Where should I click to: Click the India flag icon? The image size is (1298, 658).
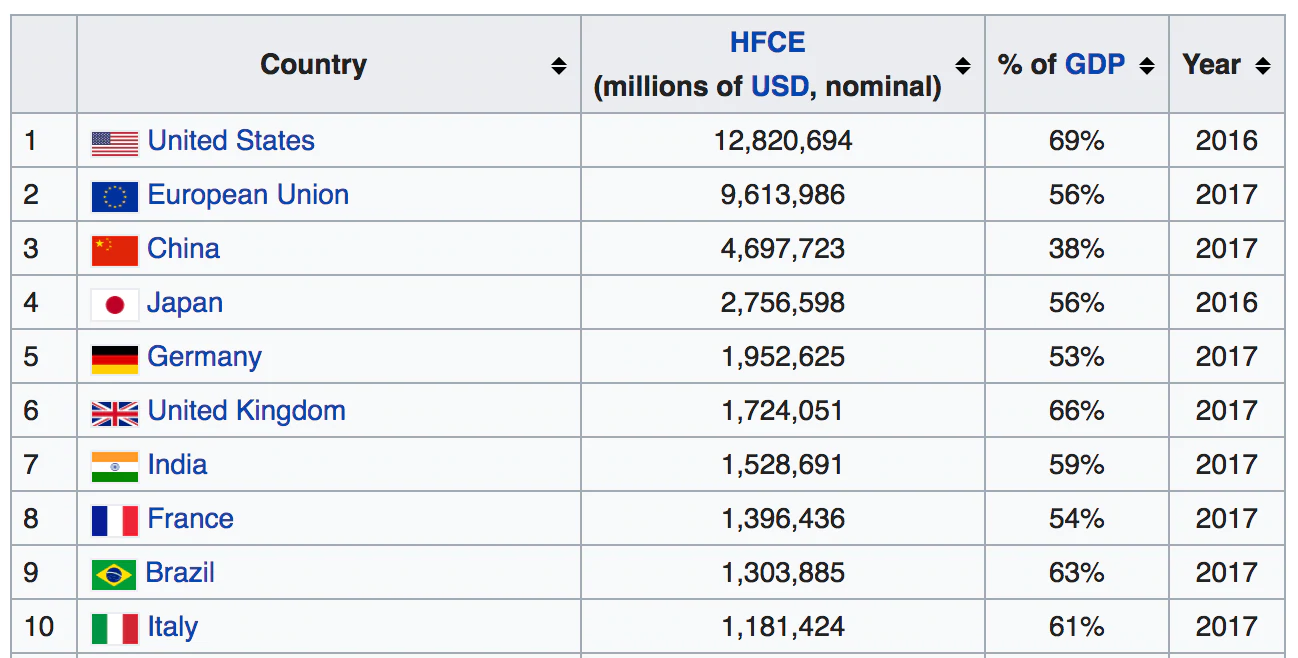(115, 466)
